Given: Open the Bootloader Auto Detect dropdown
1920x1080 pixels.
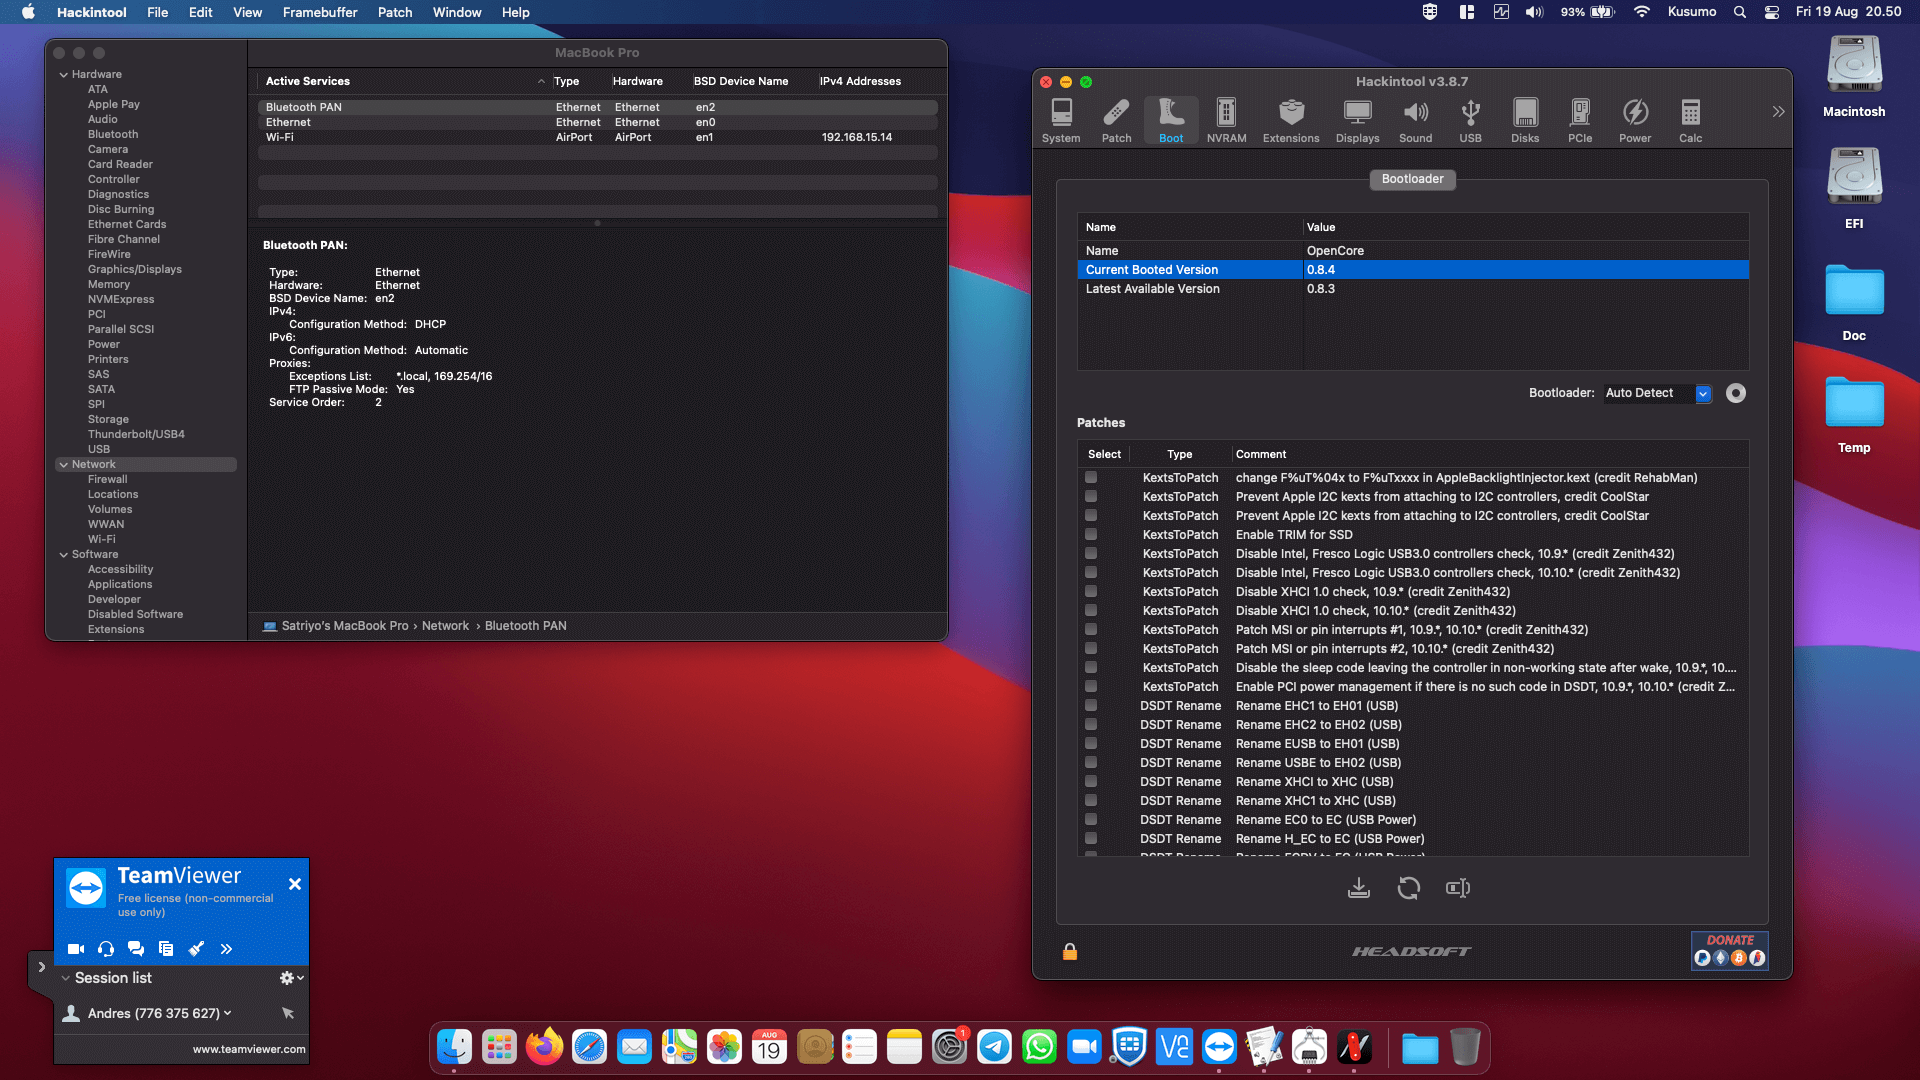Looking at the screenshot, I should click(1657, 393).
